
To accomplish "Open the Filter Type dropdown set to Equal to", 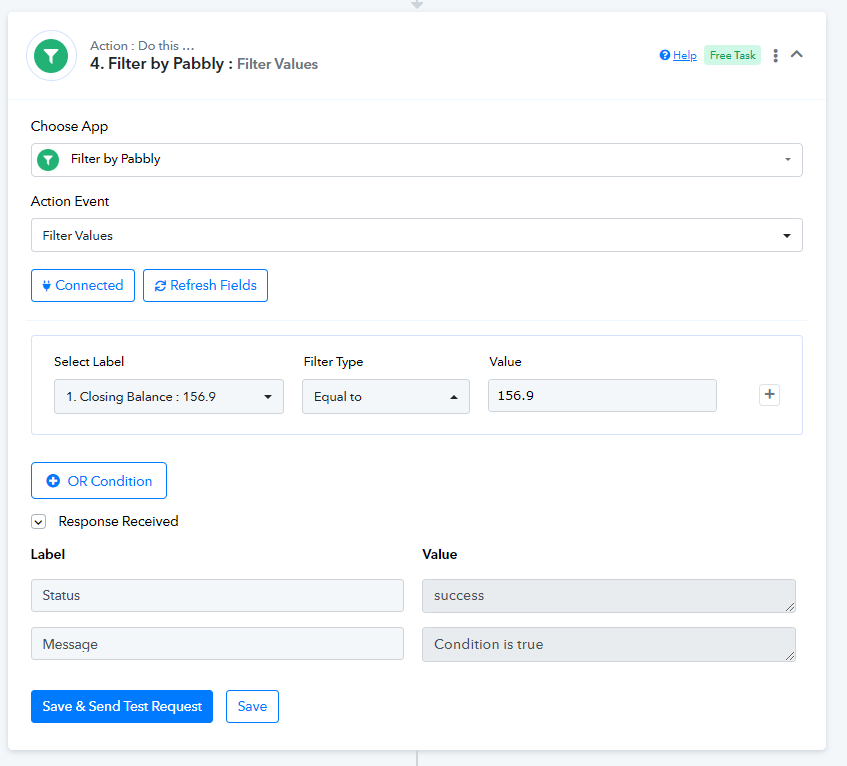I will tap(386, 397).
